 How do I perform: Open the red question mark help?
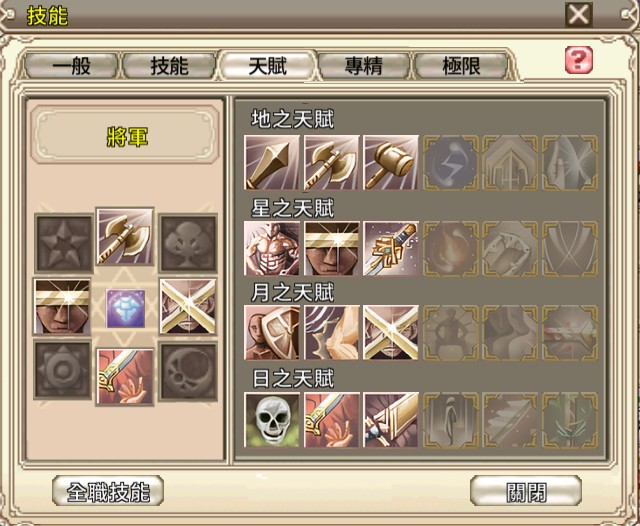point(579,60)
